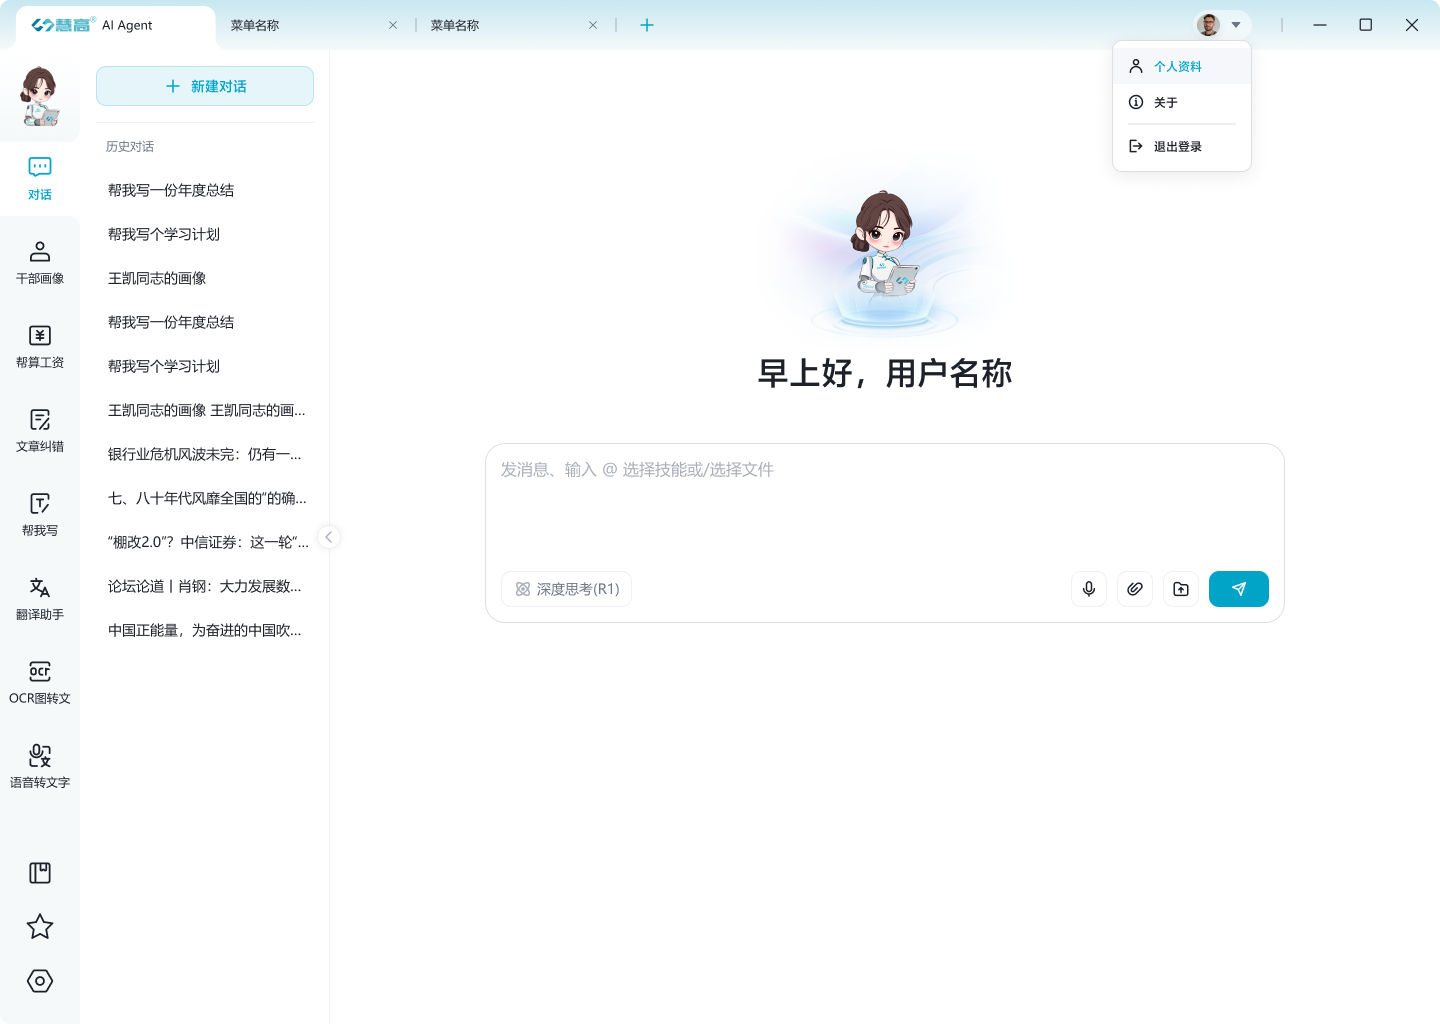This screenshot has width=1440, height=1024.
Task: Open the 翻译助手 tool
Action: (39, 597)
